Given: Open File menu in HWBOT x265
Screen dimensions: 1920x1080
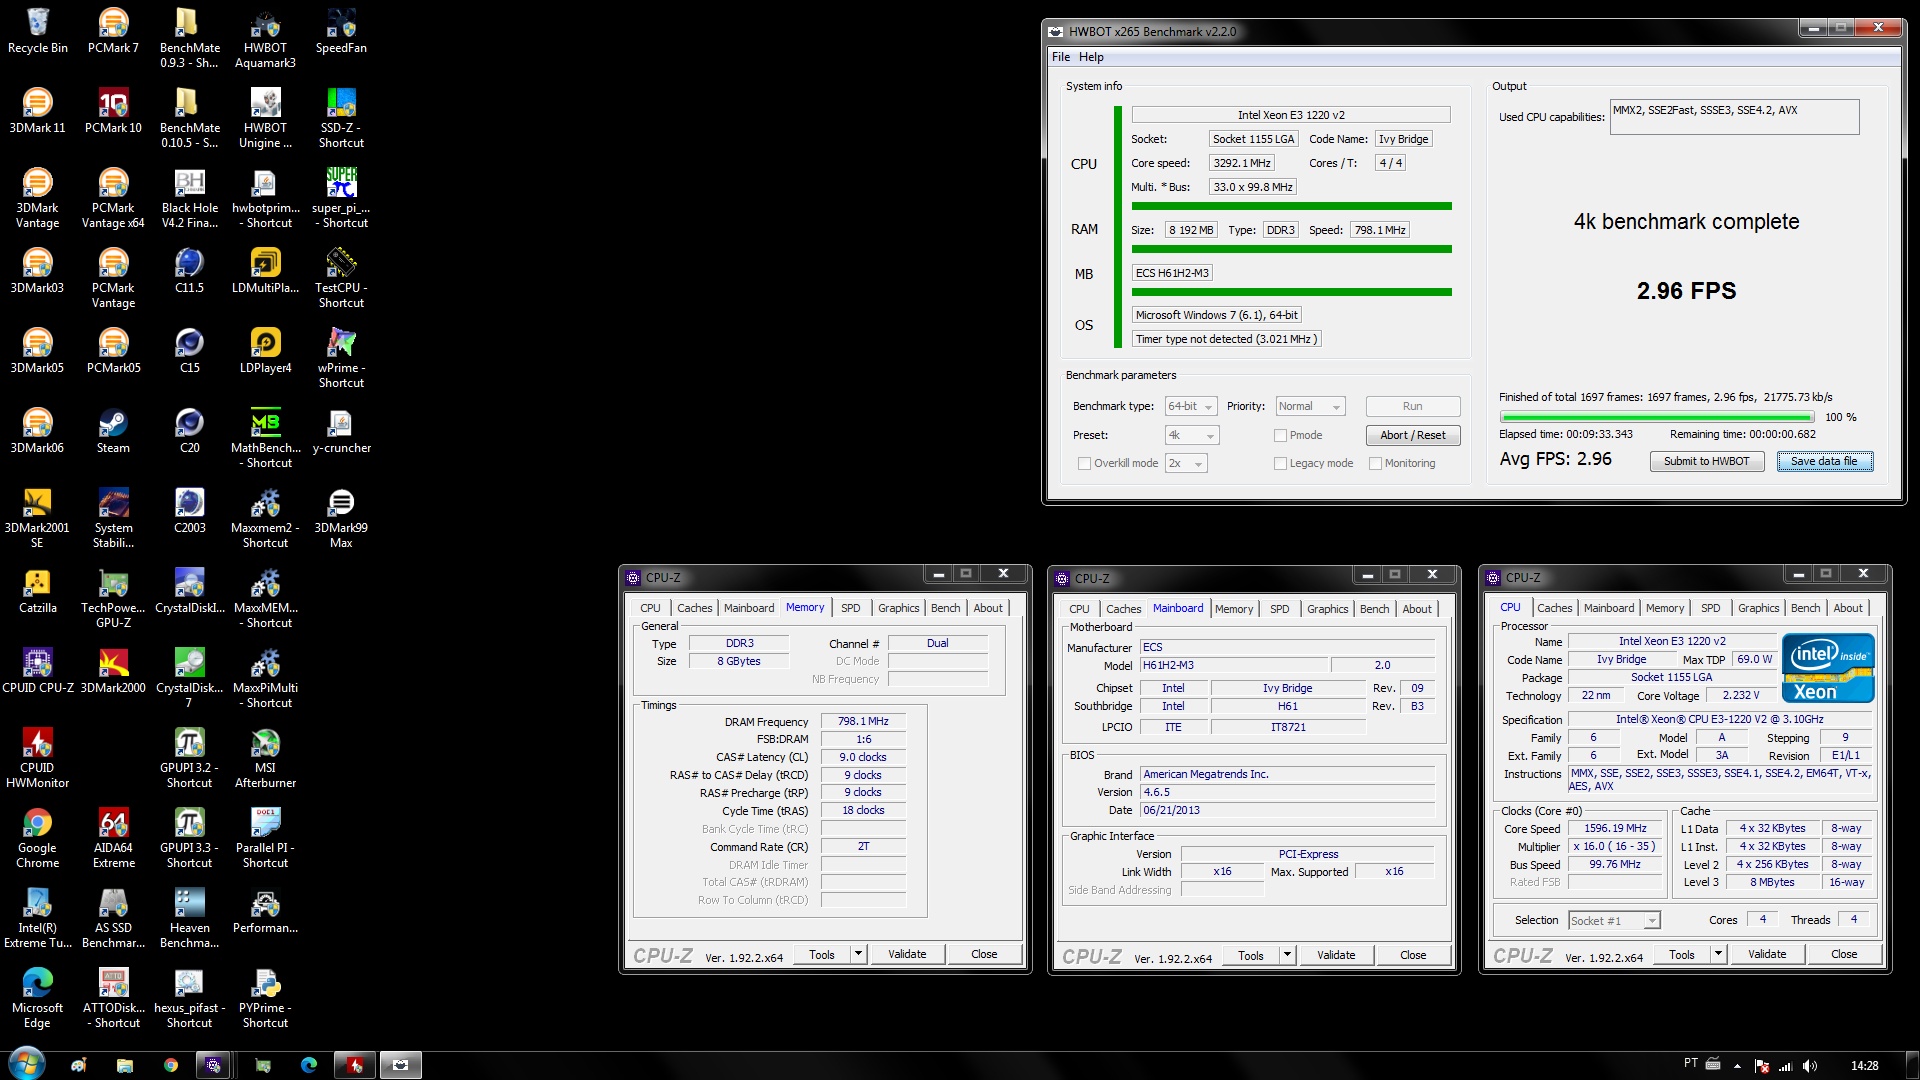Looking at the screenshot, I should point(1060,57).
